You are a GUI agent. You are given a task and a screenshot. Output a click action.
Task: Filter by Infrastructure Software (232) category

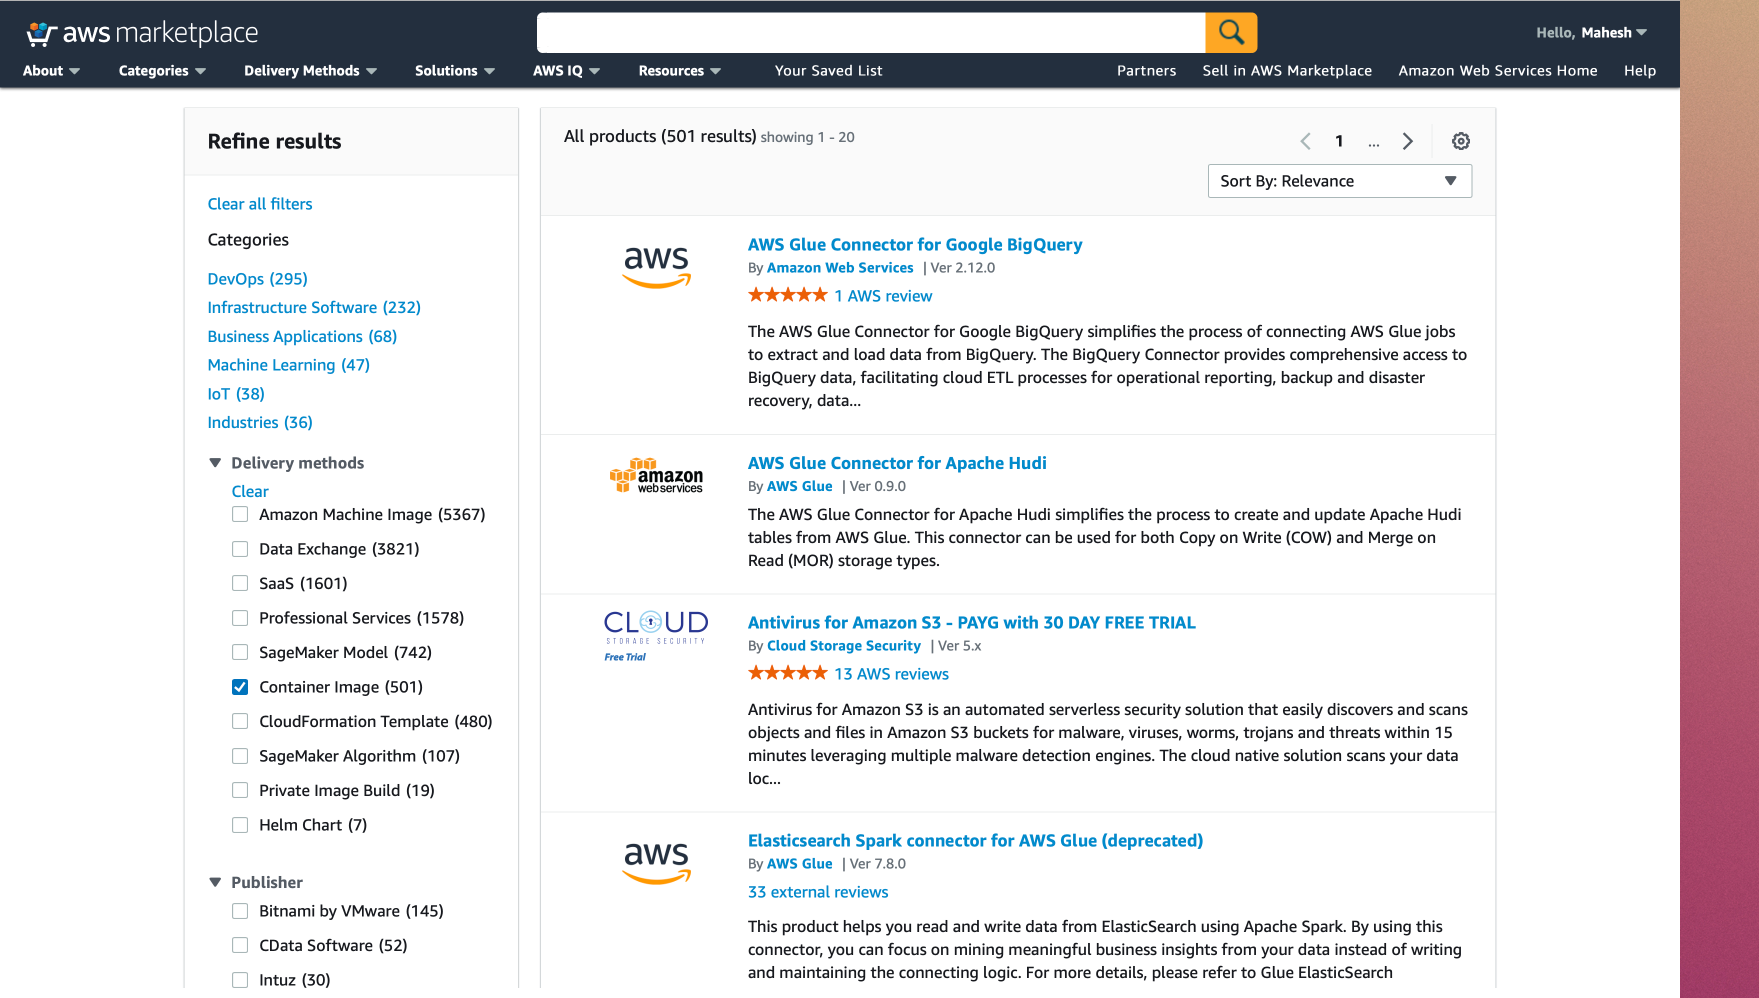[x=314, y=307]
